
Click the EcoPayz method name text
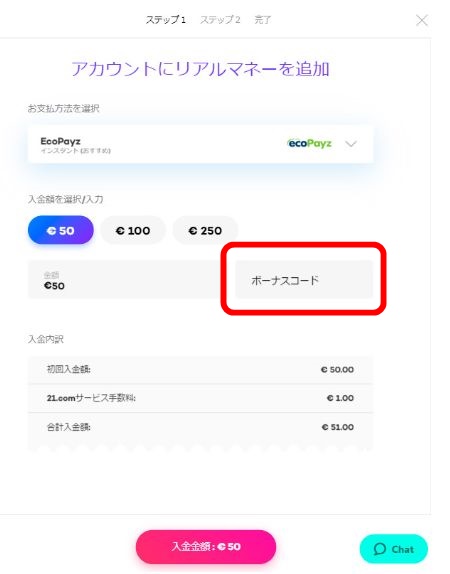[x=60, y=141]
